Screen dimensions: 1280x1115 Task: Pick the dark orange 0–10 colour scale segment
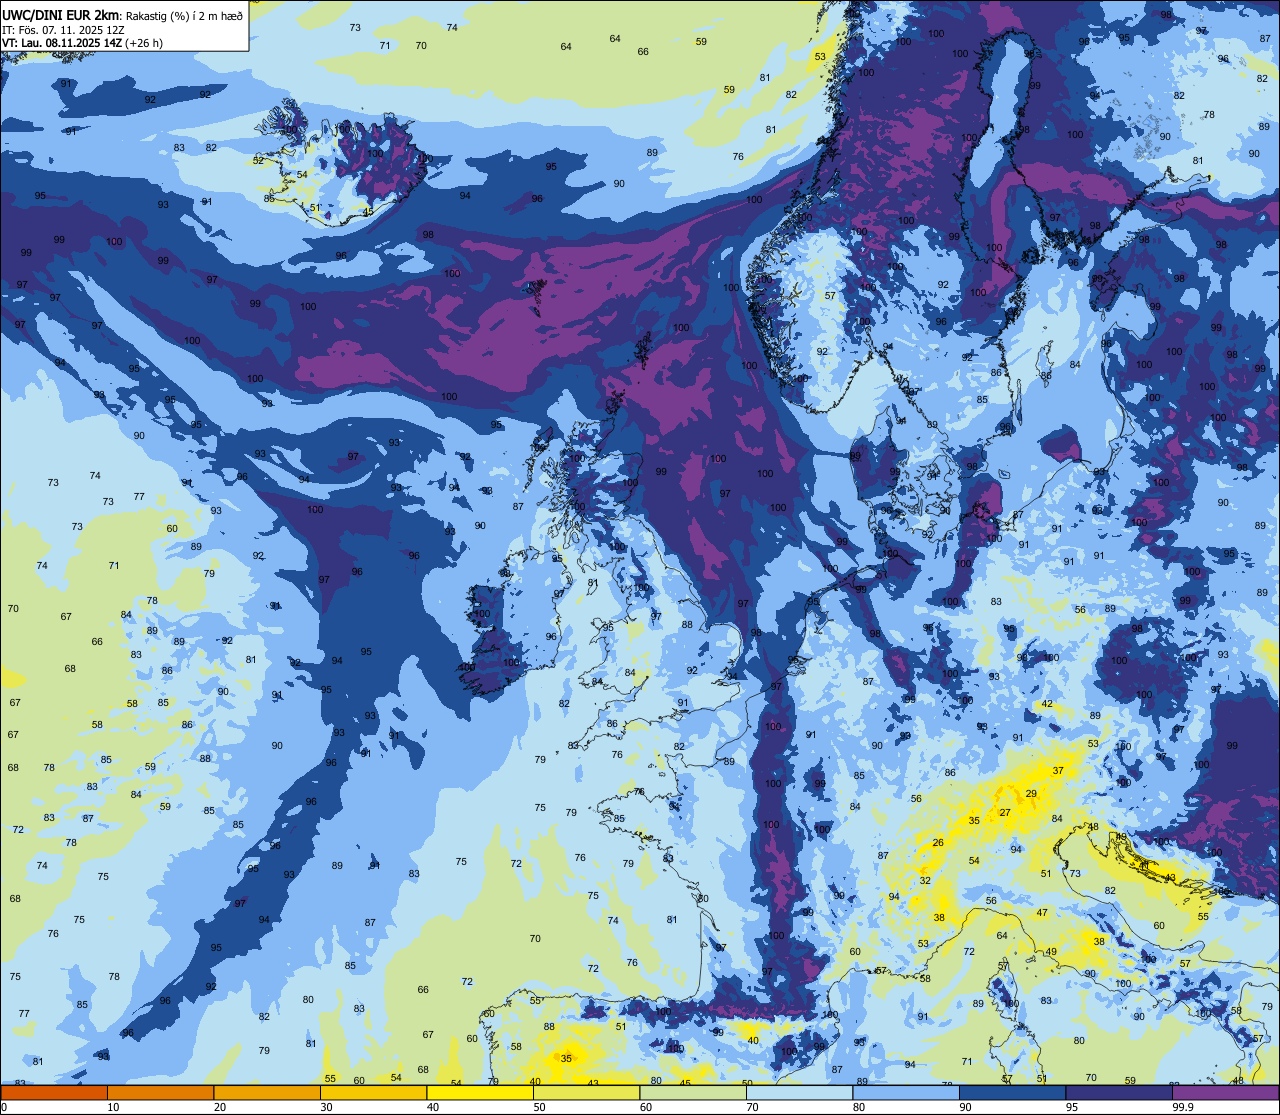click(54, 1092)
